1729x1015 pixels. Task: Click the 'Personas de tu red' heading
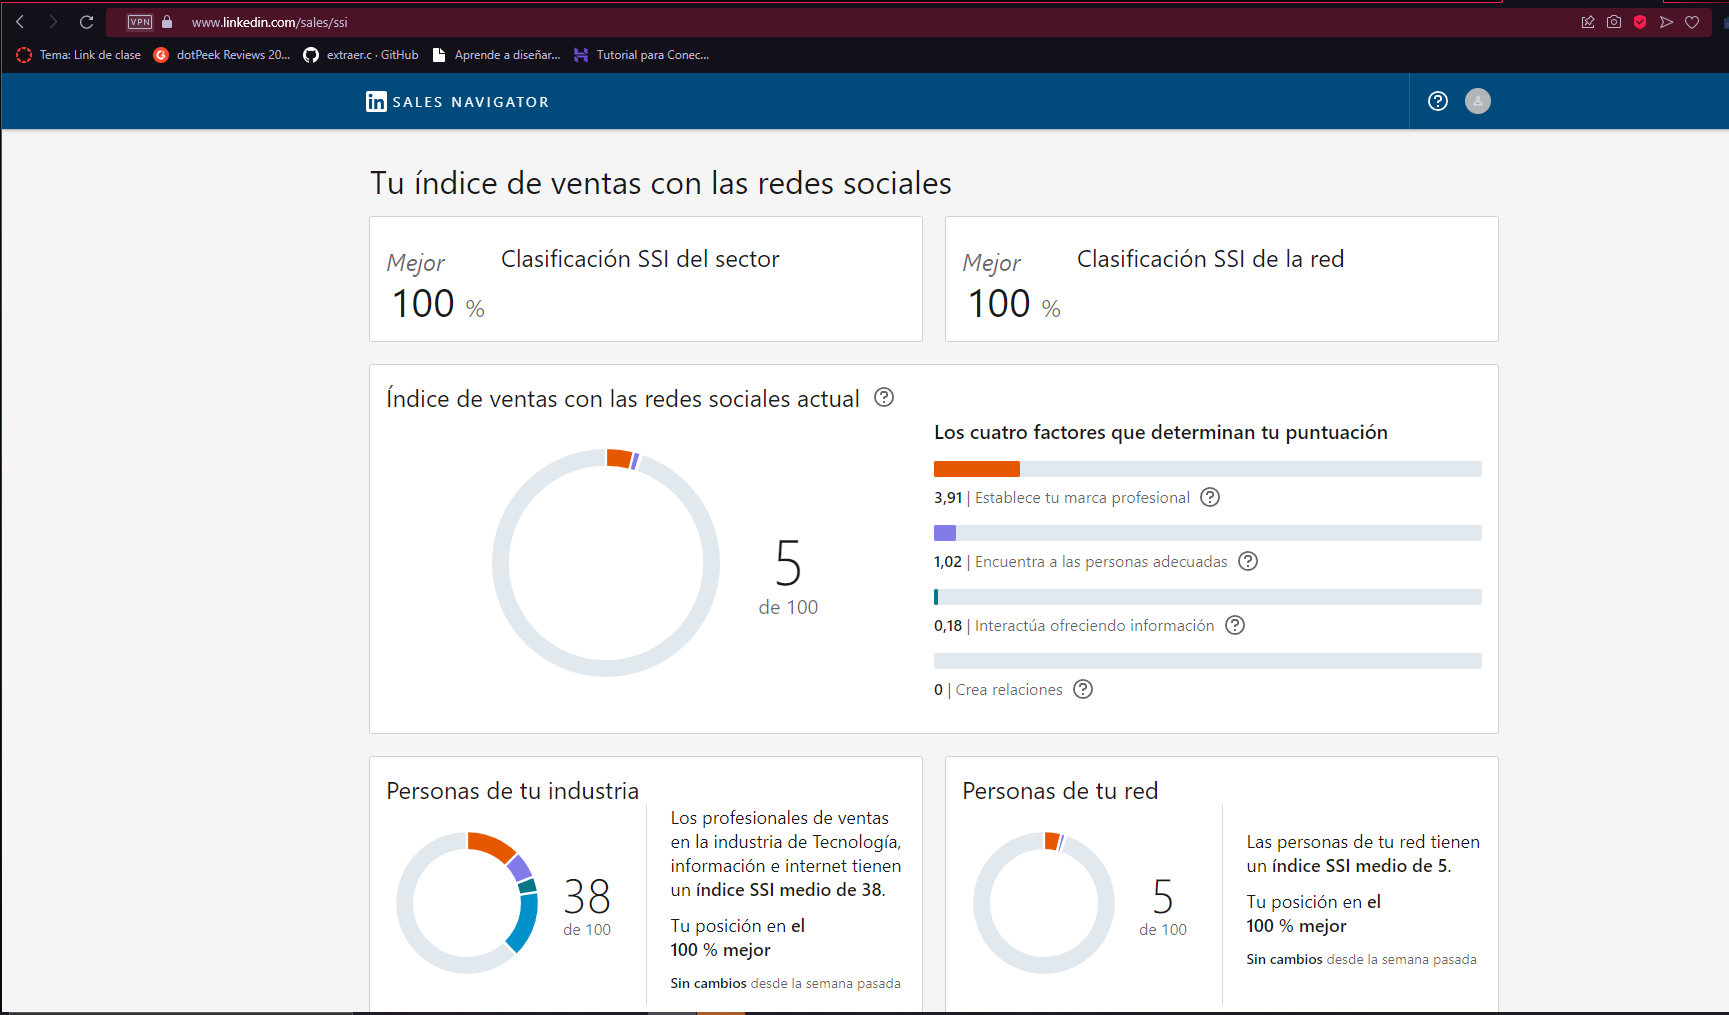pyautogui.click(x=1060, y=791)
